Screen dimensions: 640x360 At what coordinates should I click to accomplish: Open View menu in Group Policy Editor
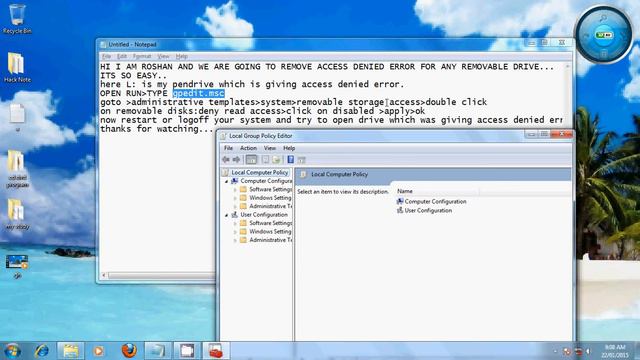tap(270, 148)
